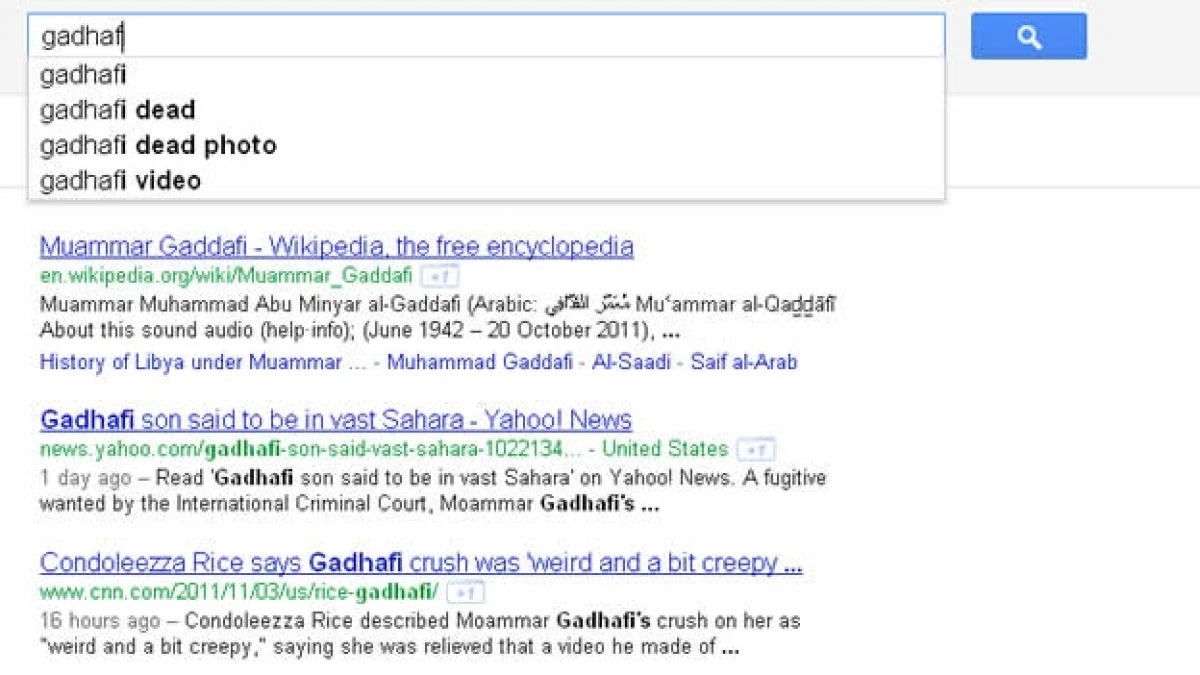Pick the 'gadhafi video' suggestion
The width and height of the screenshot is (1200, 675).
pyautogui.click(x=486, y=181)
